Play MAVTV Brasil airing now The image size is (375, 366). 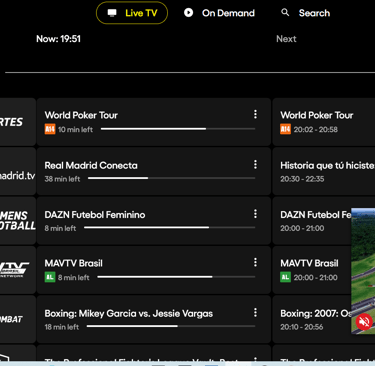pyautogui.click(x=154, y=270)
